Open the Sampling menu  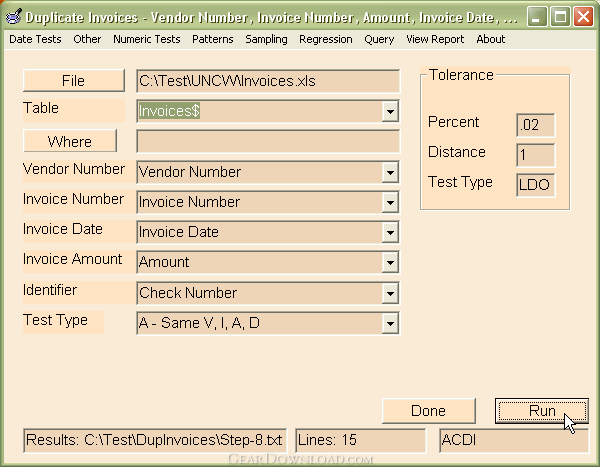point(266,39)
